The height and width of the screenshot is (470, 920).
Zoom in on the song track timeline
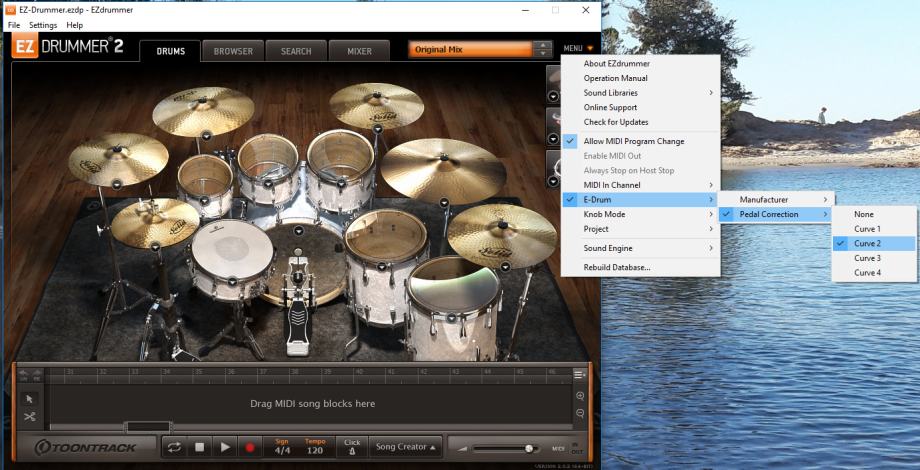click(x=580, y=396)
